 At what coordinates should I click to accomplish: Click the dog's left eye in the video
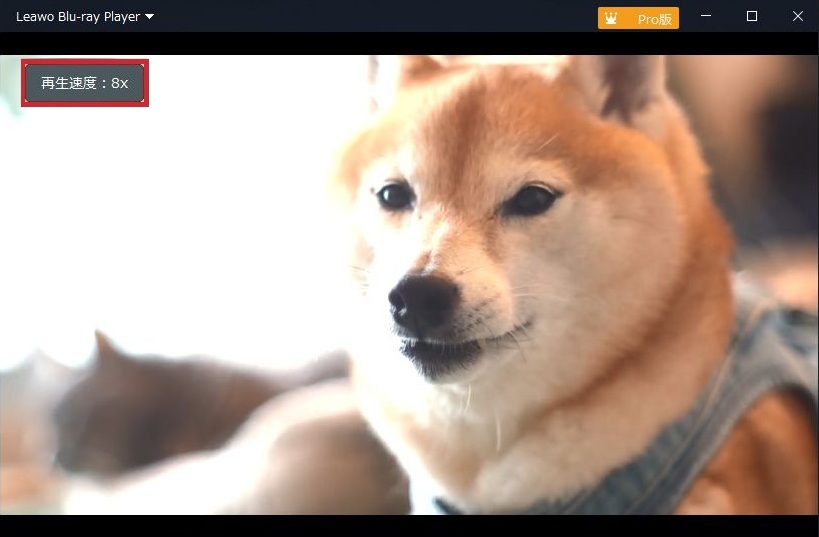point(394,195)
